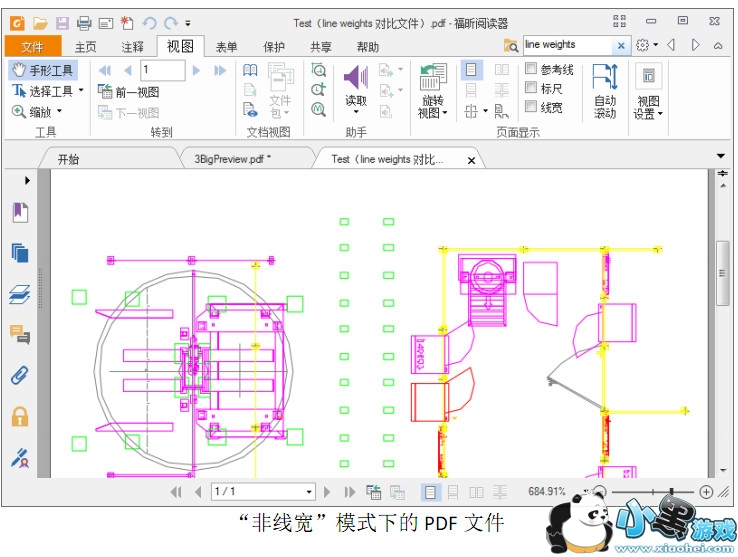The height and width of the screenshot is (557, 738).
Task: Click next page arrow in status bar
Action: coord(327,492)
